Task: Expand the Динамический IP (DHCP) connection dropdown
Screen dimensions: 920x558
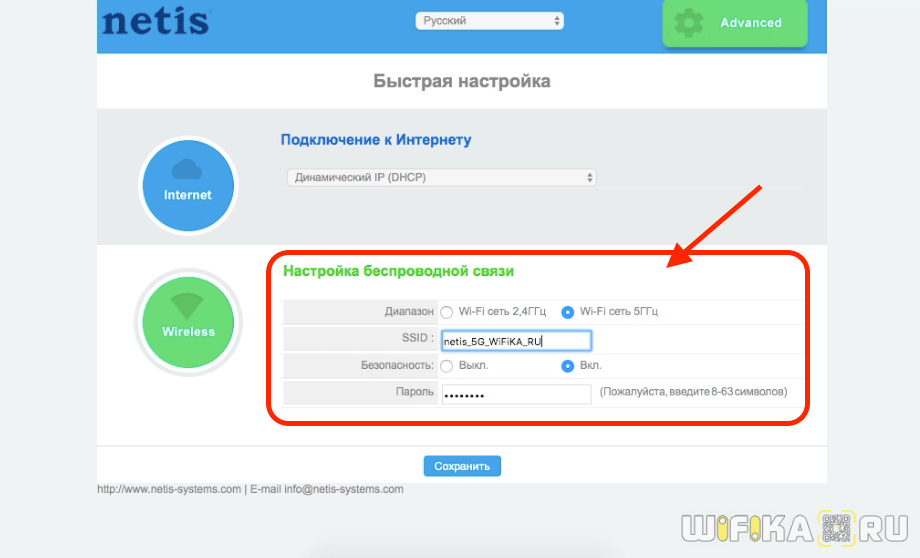Action: (441, 178)
